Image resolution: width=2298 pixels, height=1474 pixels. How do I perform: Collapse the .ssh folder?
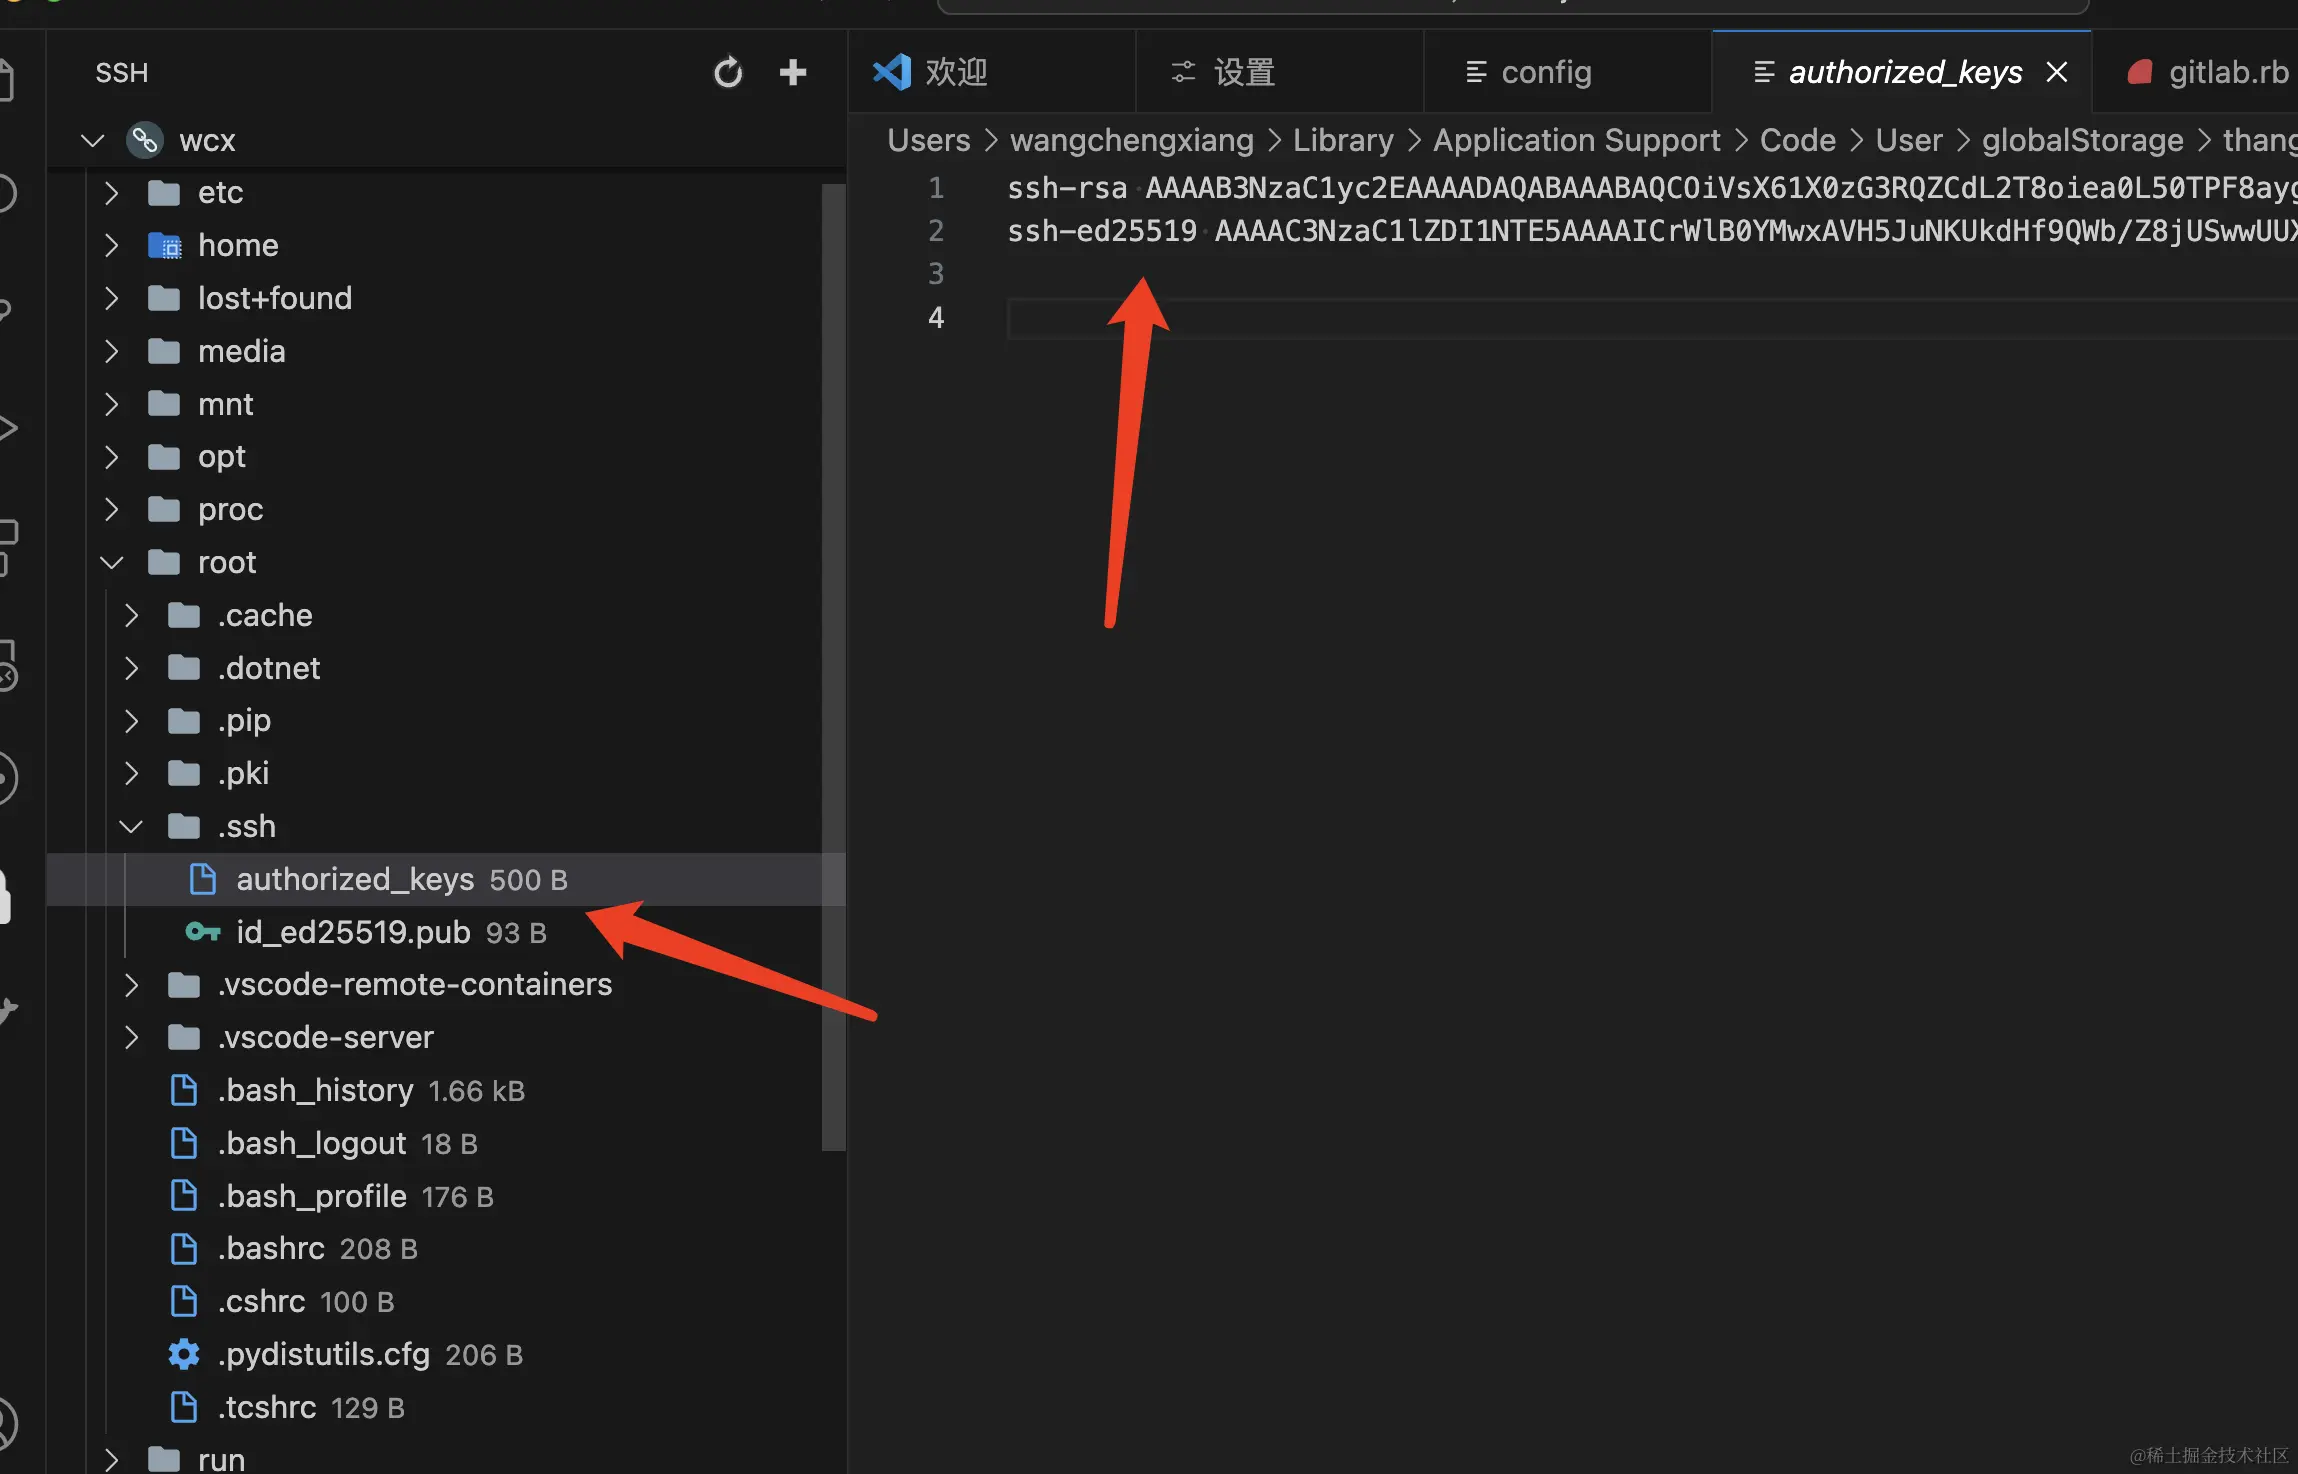pyautogui.click(x=131, y=826)
